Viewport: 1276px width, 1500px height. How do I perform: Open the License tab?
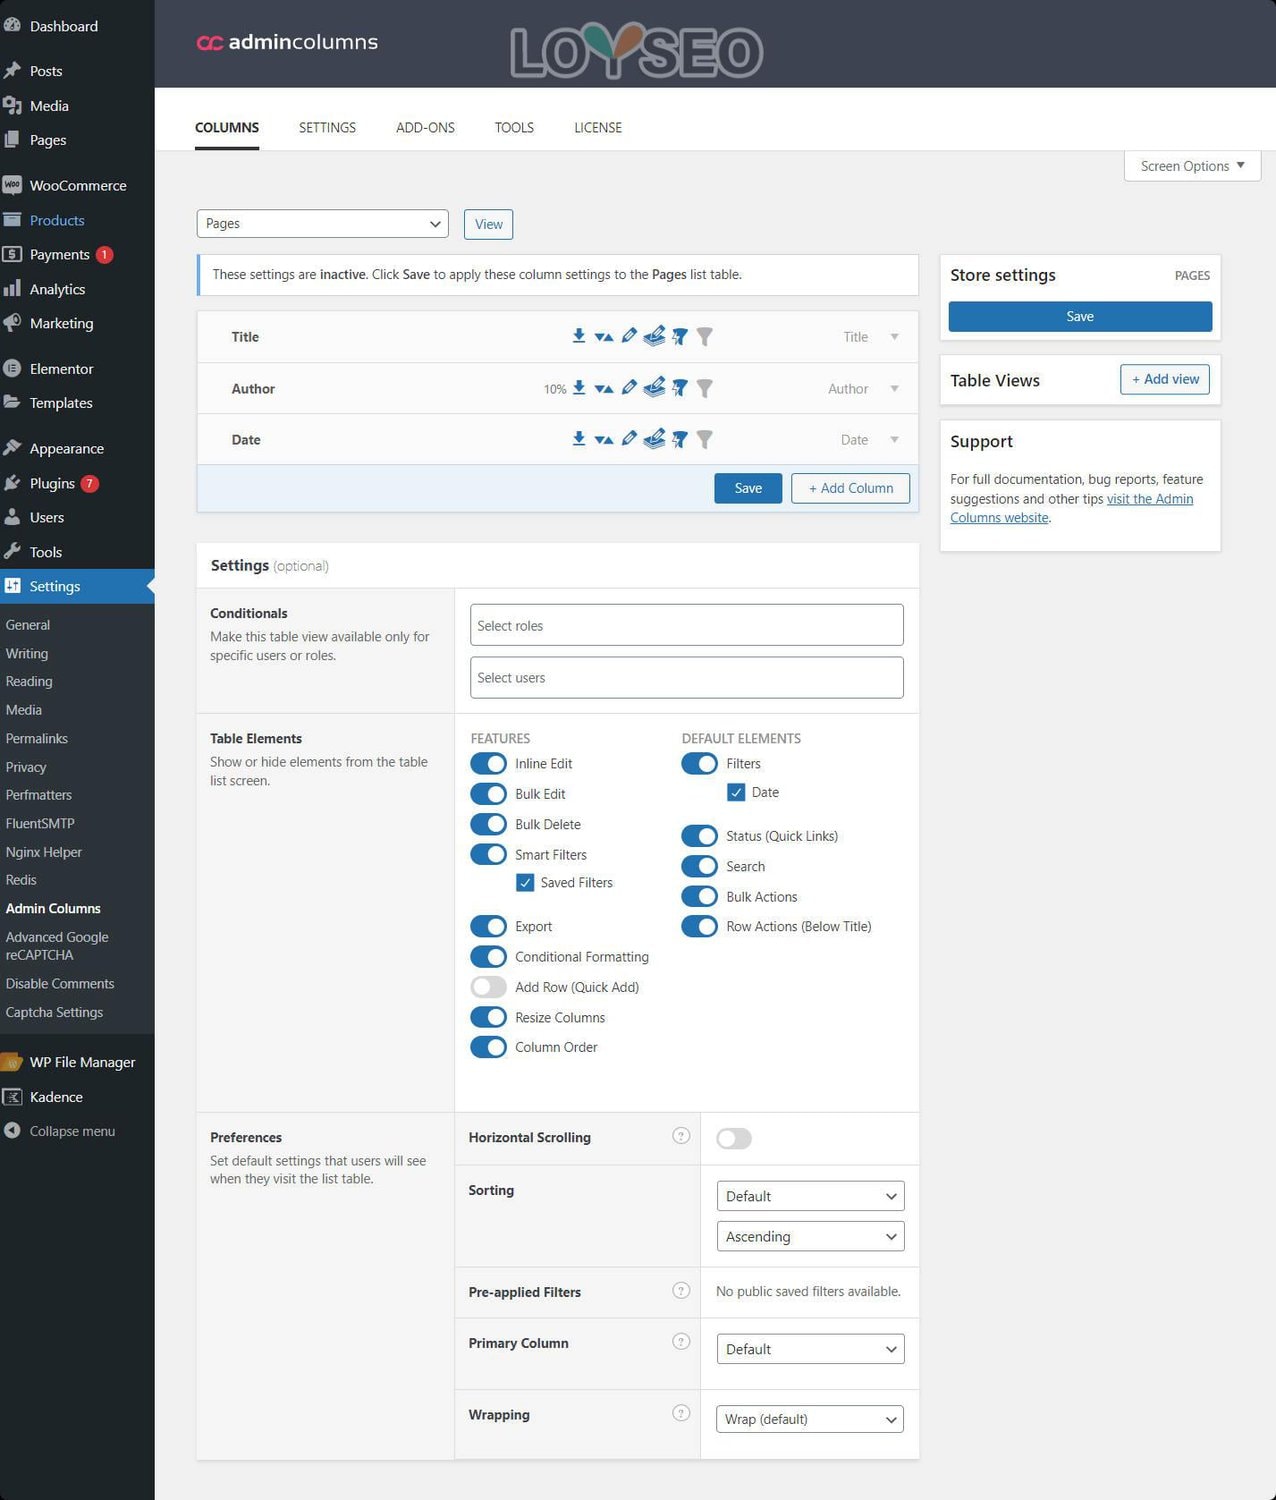click(x=598, y=128)
